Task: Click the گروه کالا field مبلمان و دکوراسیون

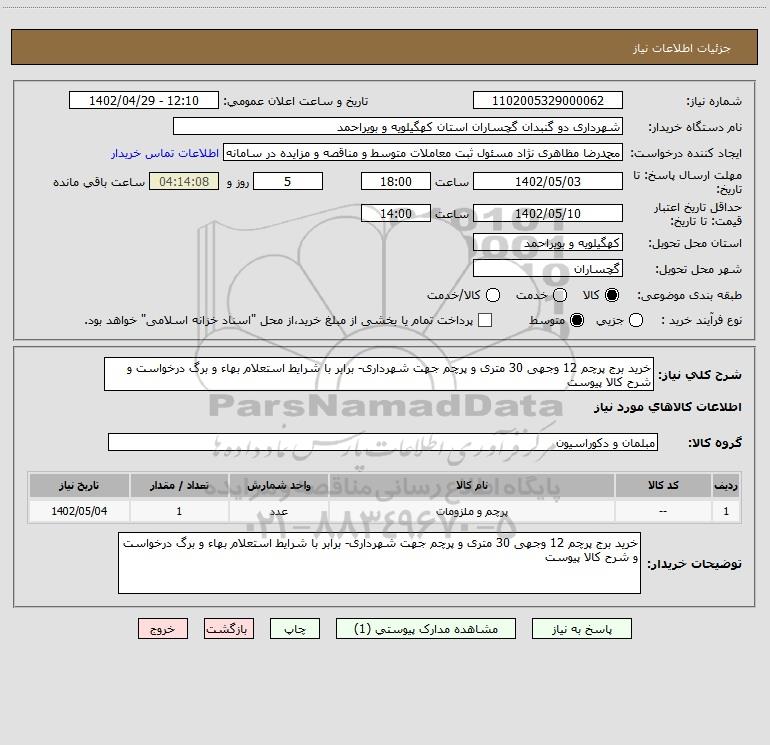Action: pyautogui.click(x=383, y=442)
